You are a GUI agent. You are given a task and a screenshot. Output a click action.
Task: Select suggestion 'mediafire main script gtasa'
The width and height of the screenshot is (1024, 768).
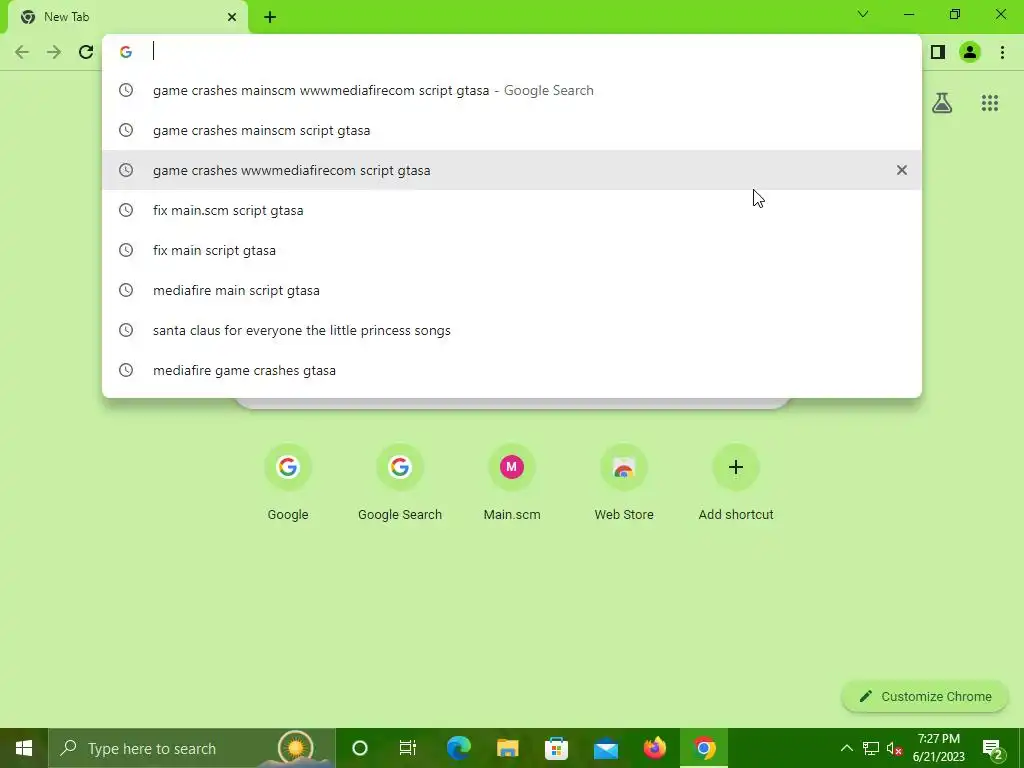(511, 290)
